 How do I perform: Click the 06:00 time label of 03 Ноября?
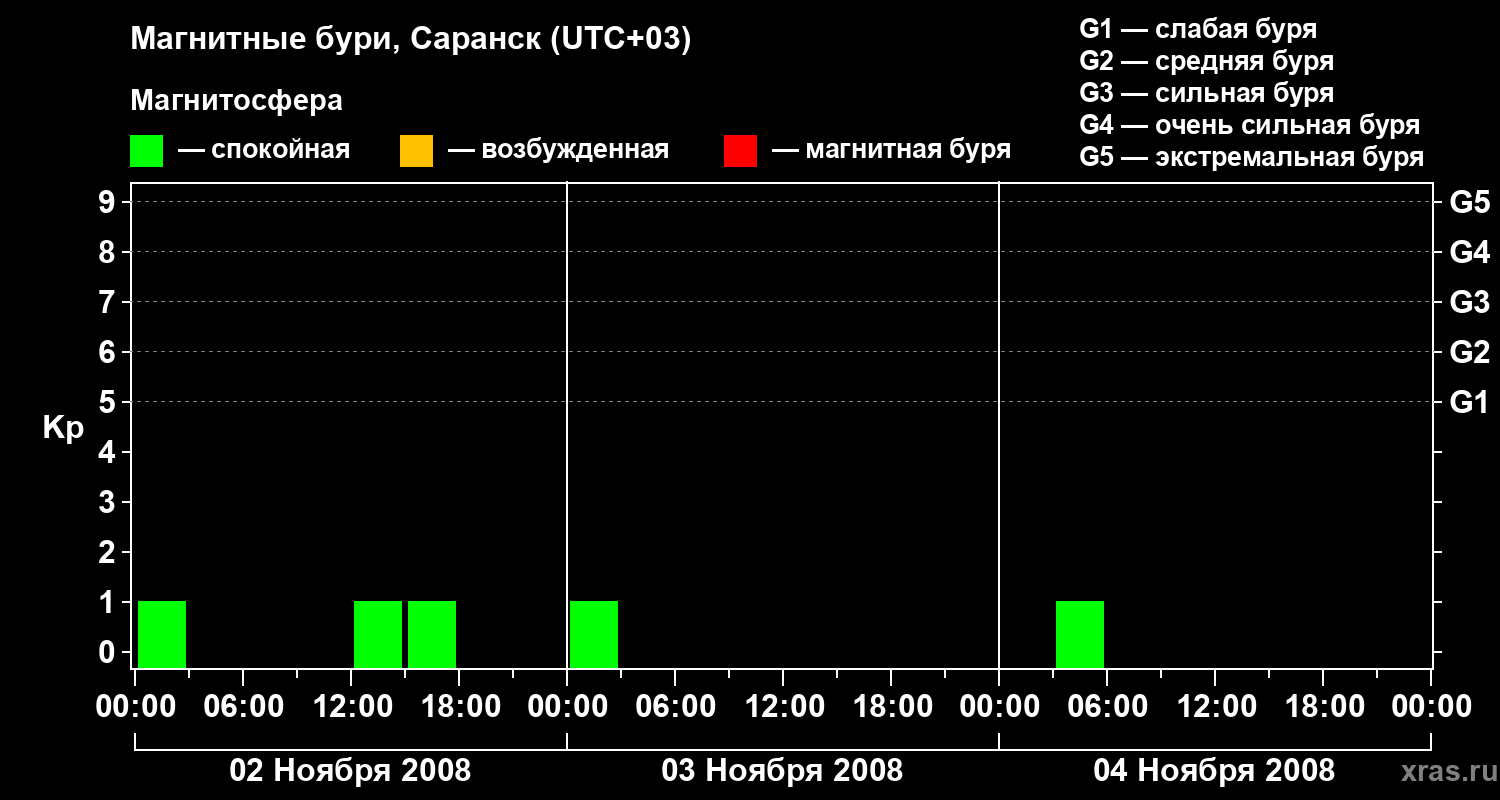(675, 707)
